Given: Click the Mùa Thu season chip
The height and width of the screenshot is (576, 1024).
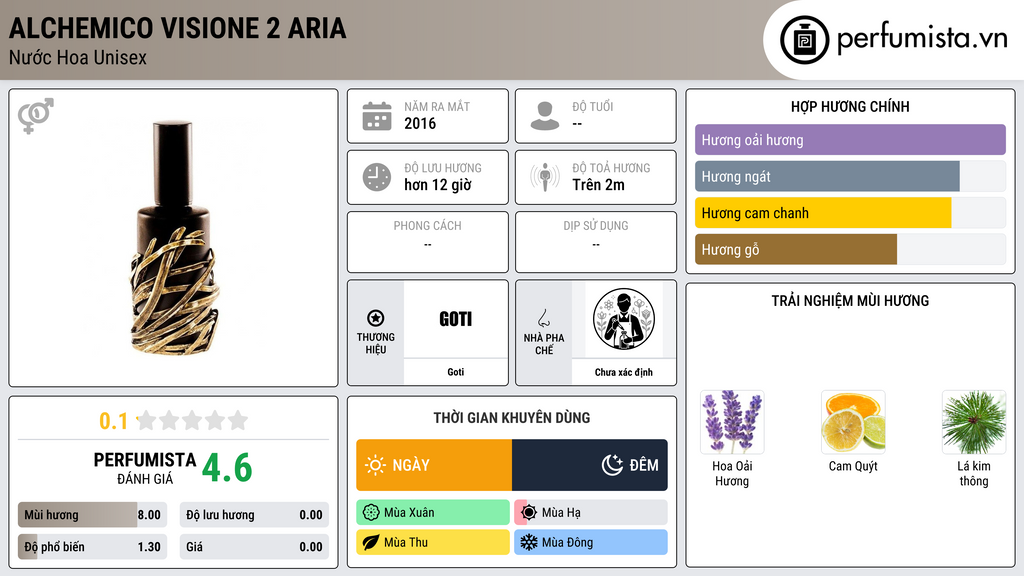Looking at the screenshot, I should (x=433, y=542).
